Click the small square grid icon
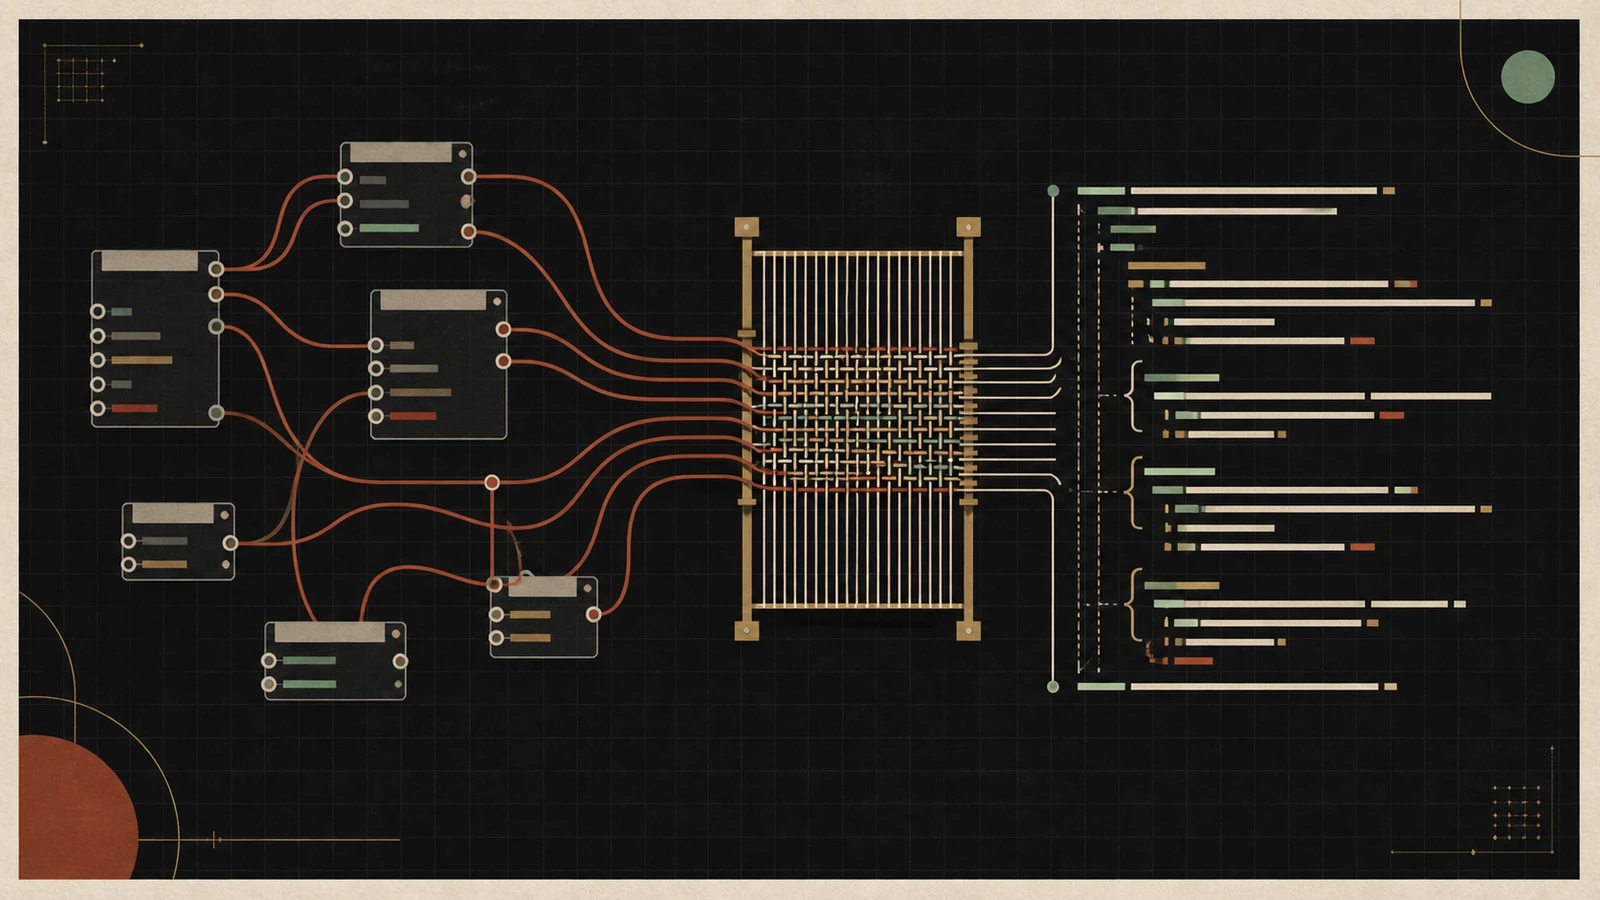This screenshot has width=1600, height=900. (81, 80)
